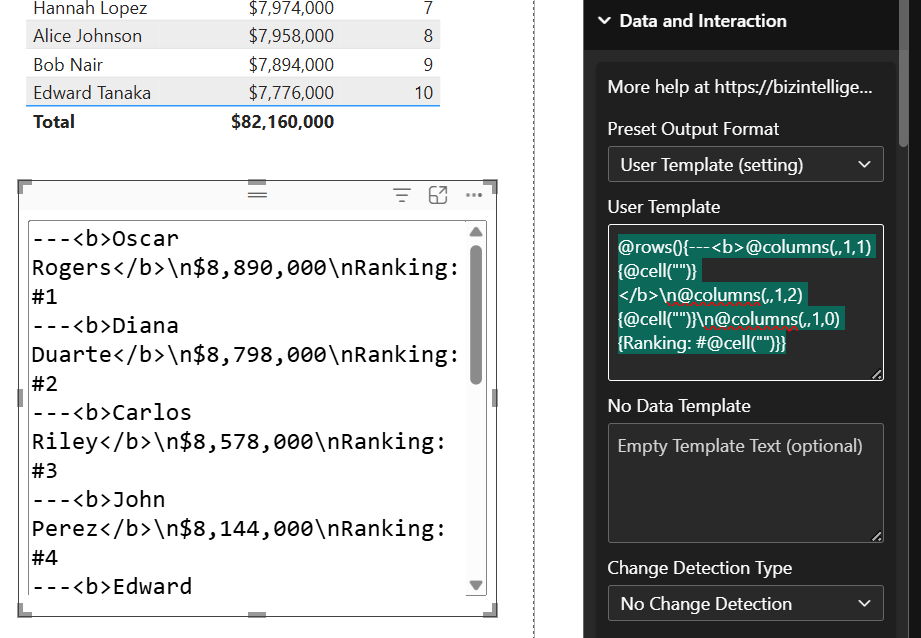The height and width of the screenshot is (638, 921).
Task: Click the $7,958,000 value cell
Action: [291, 36]
